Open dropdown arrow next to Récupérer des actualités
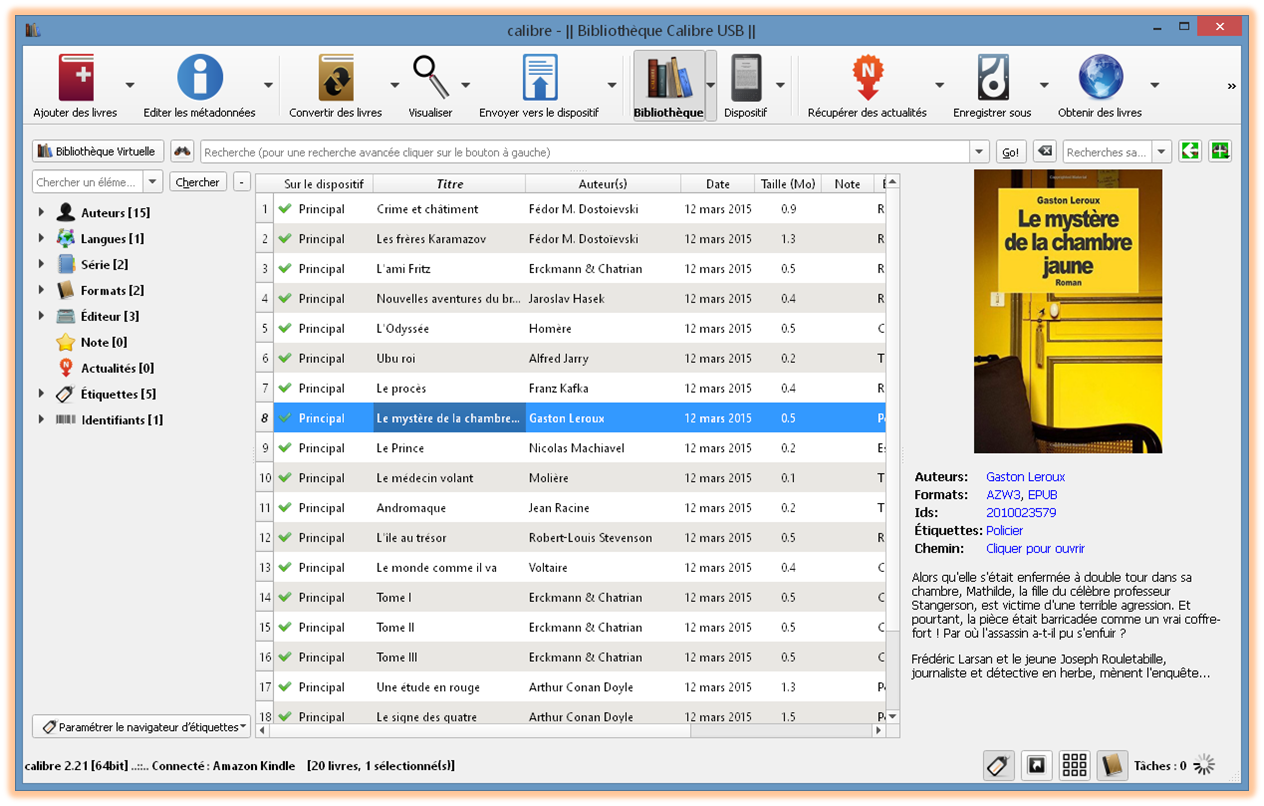 click(940, 86)
